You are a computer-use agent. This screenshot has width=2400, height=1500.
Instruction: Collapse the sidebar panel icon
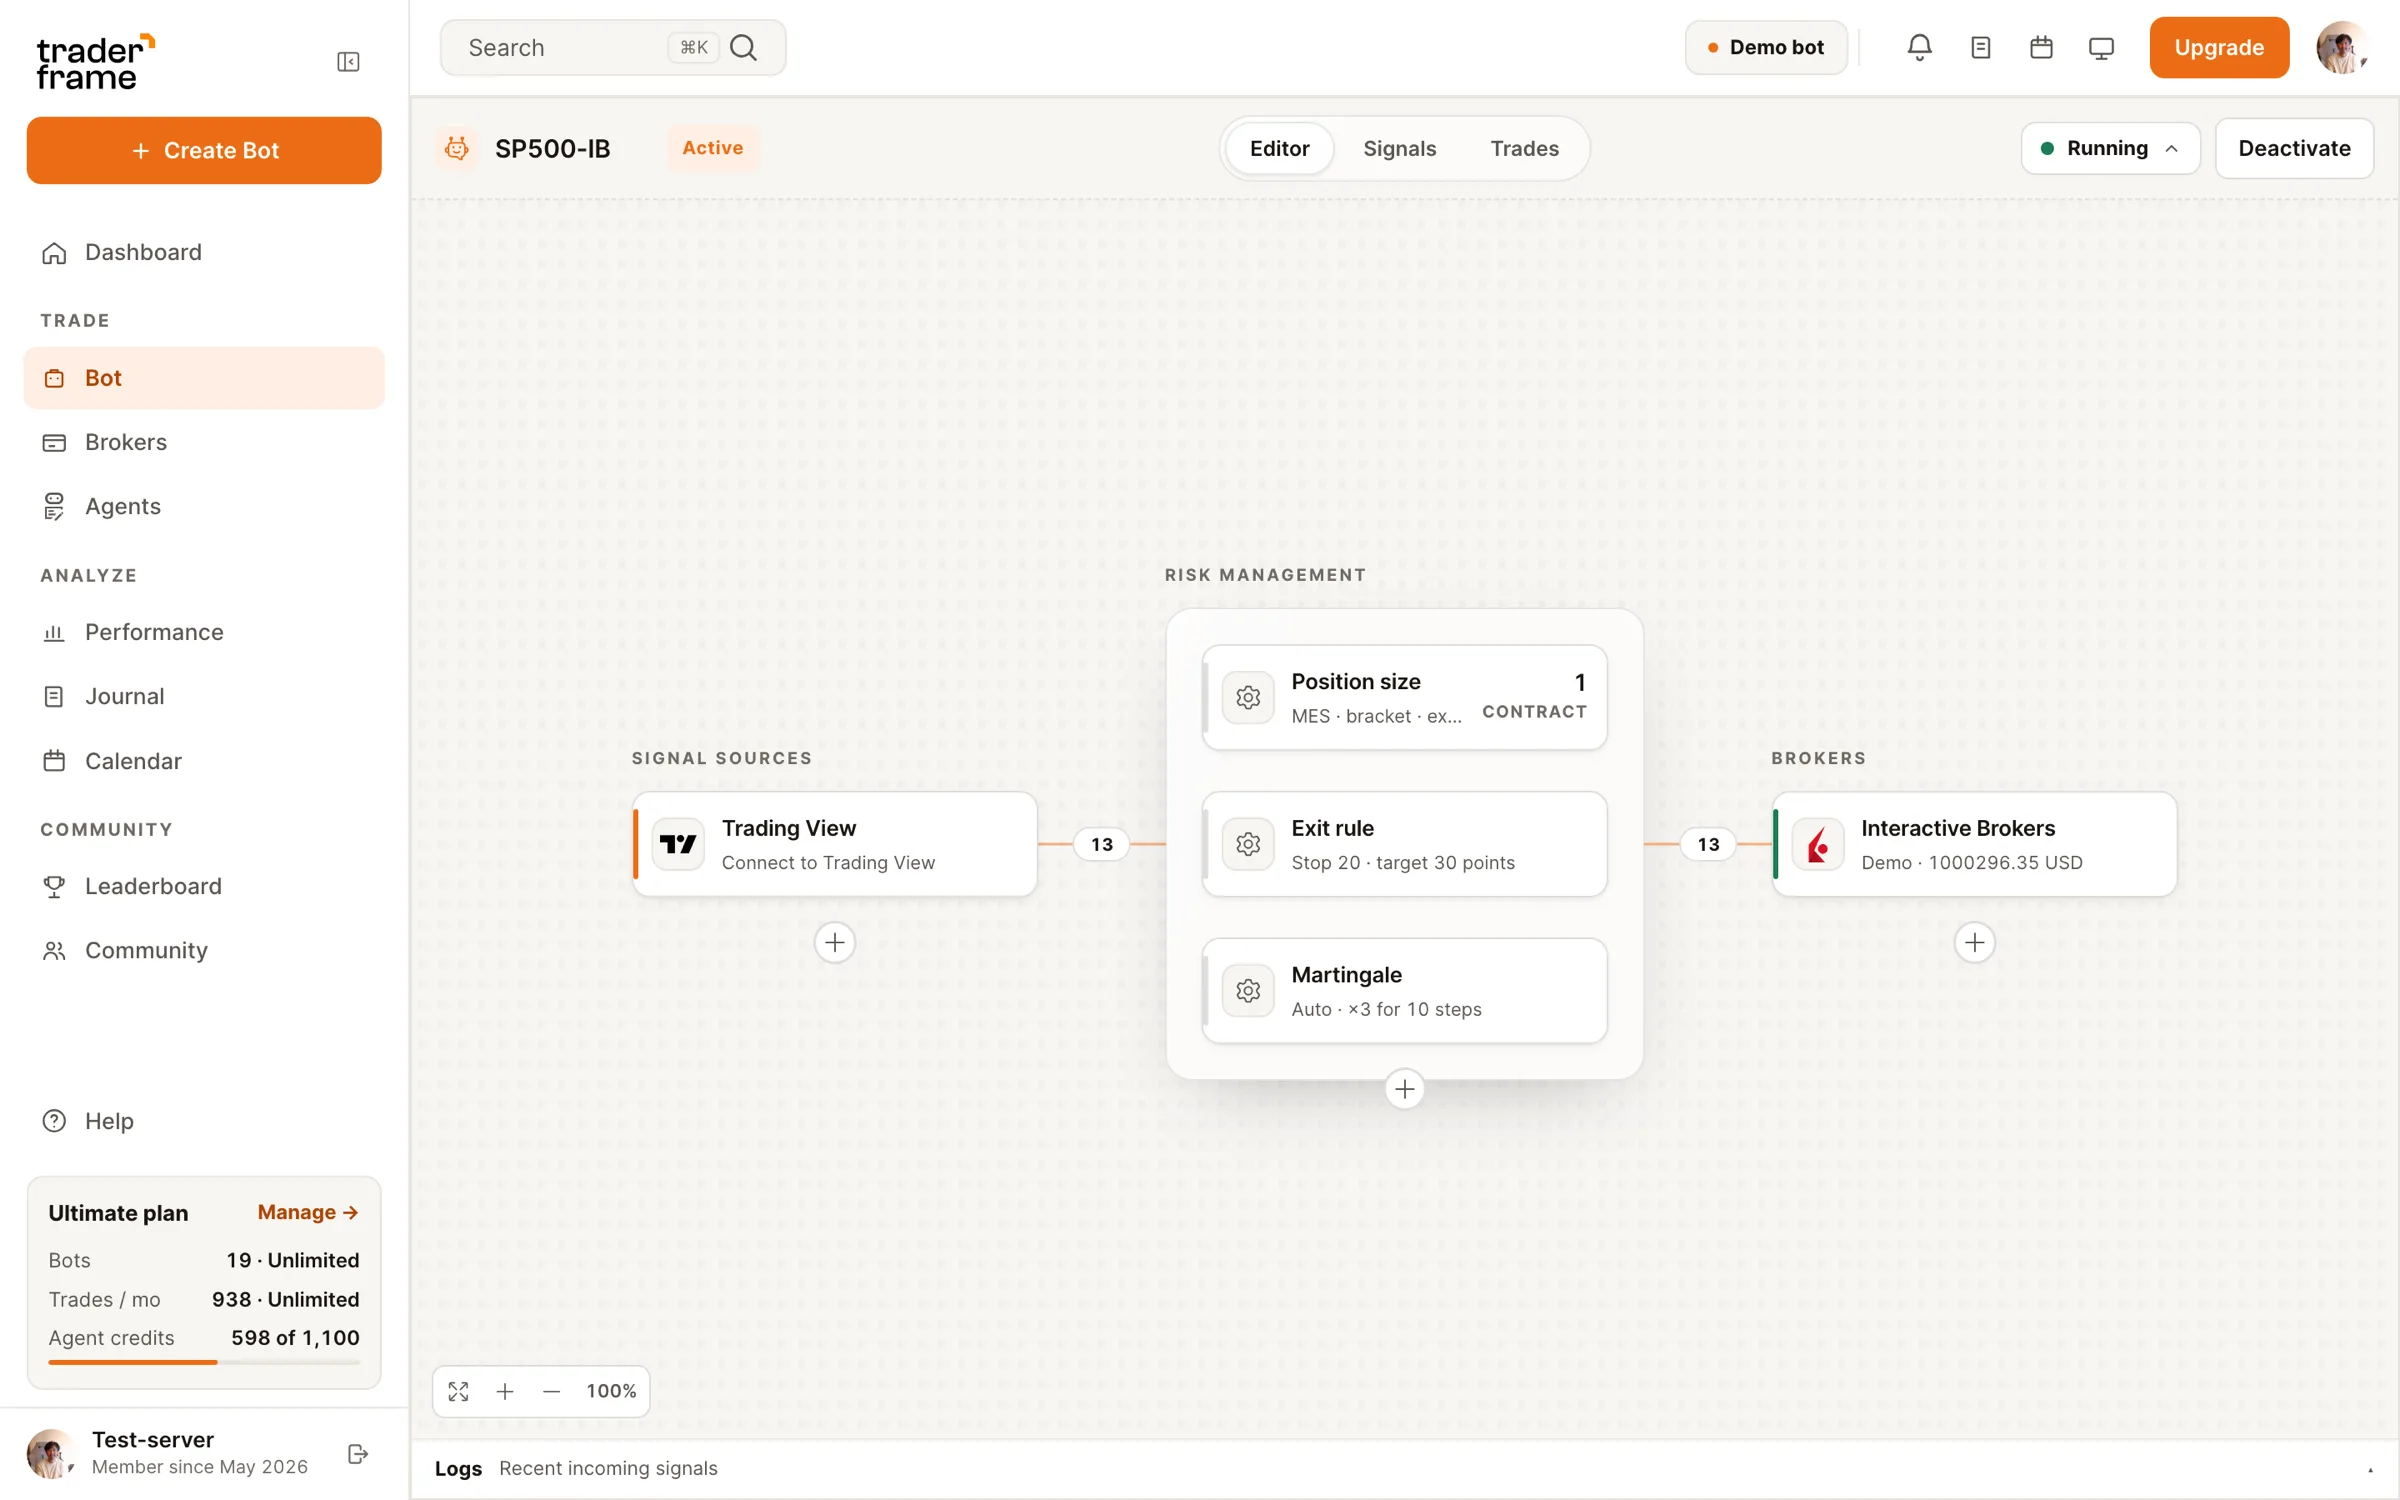click(348, 62)
